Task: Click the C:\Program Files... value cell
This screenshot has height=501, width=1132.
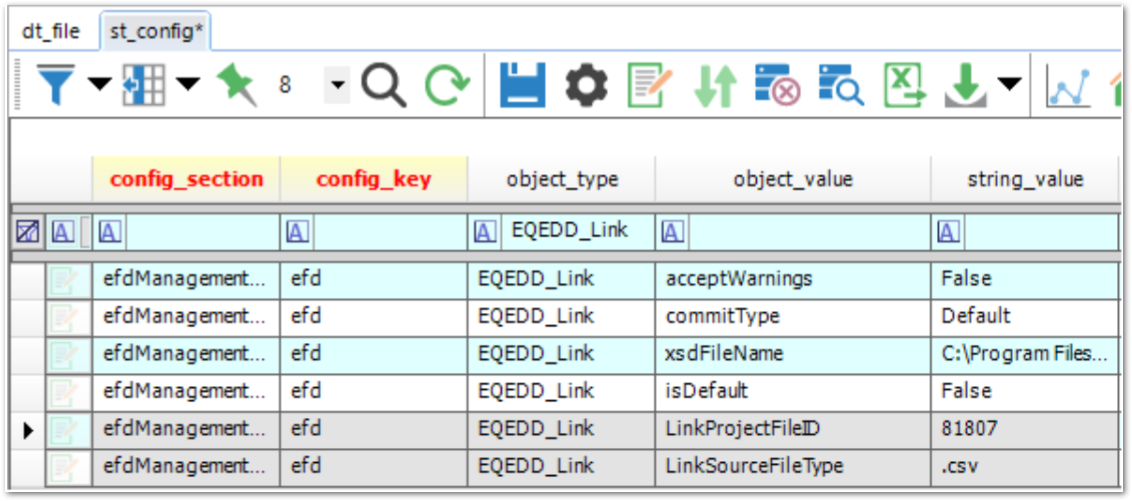Action: point(1025,355)
